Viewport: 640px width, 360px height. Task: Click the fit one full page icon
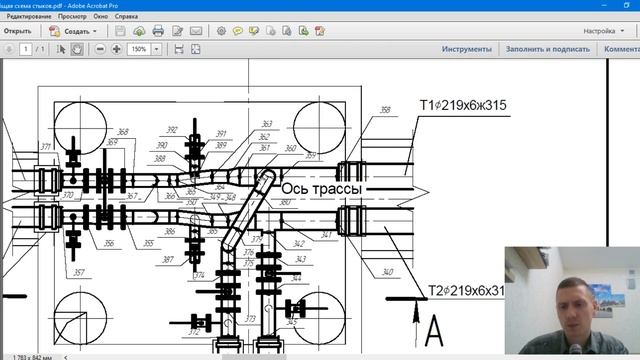(x=196, y=49)
